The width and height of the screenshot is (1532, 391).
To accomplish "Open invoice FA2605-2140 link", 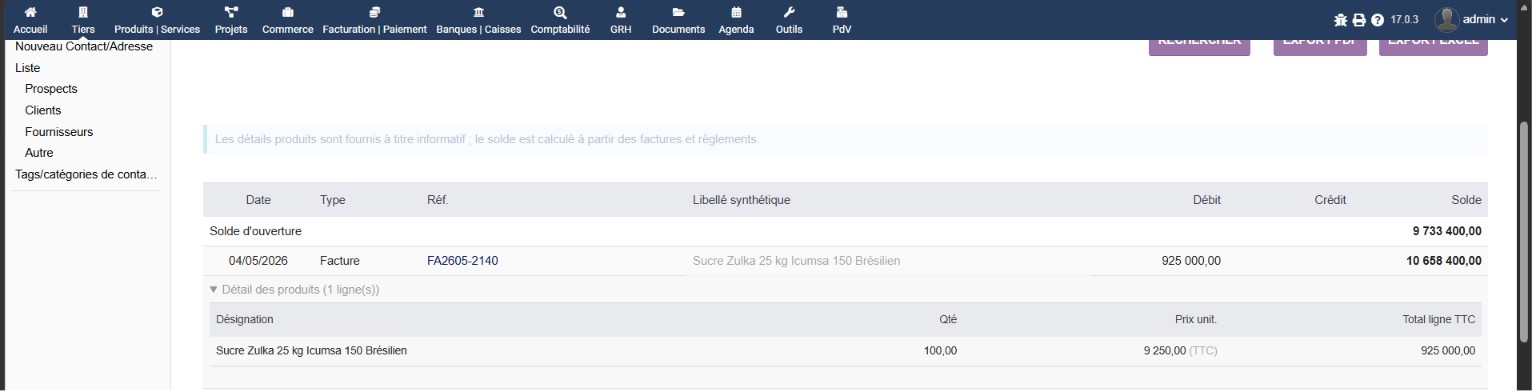I will (x=462, y=261).
